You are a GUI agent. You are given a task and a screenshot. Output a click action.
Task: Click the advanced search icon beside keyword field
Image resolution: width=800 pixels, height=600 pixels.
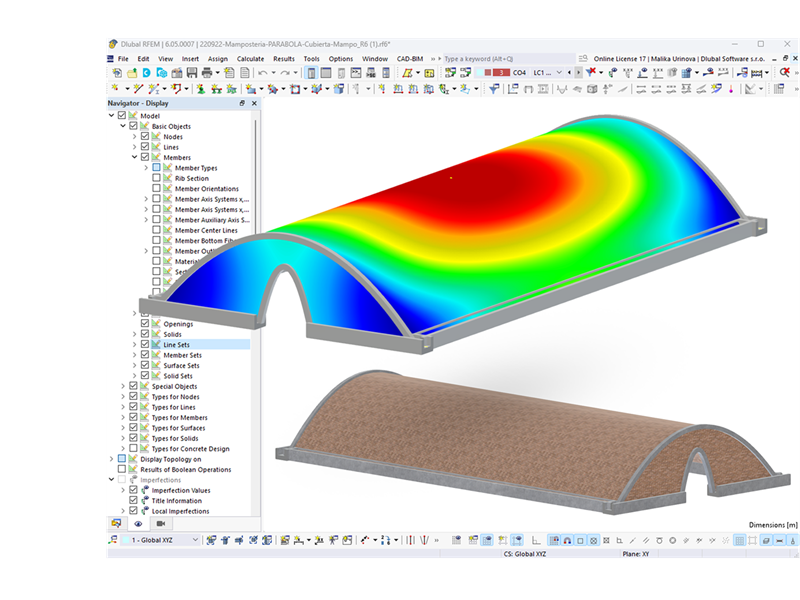pyautogui.click(x=583, y=59)
